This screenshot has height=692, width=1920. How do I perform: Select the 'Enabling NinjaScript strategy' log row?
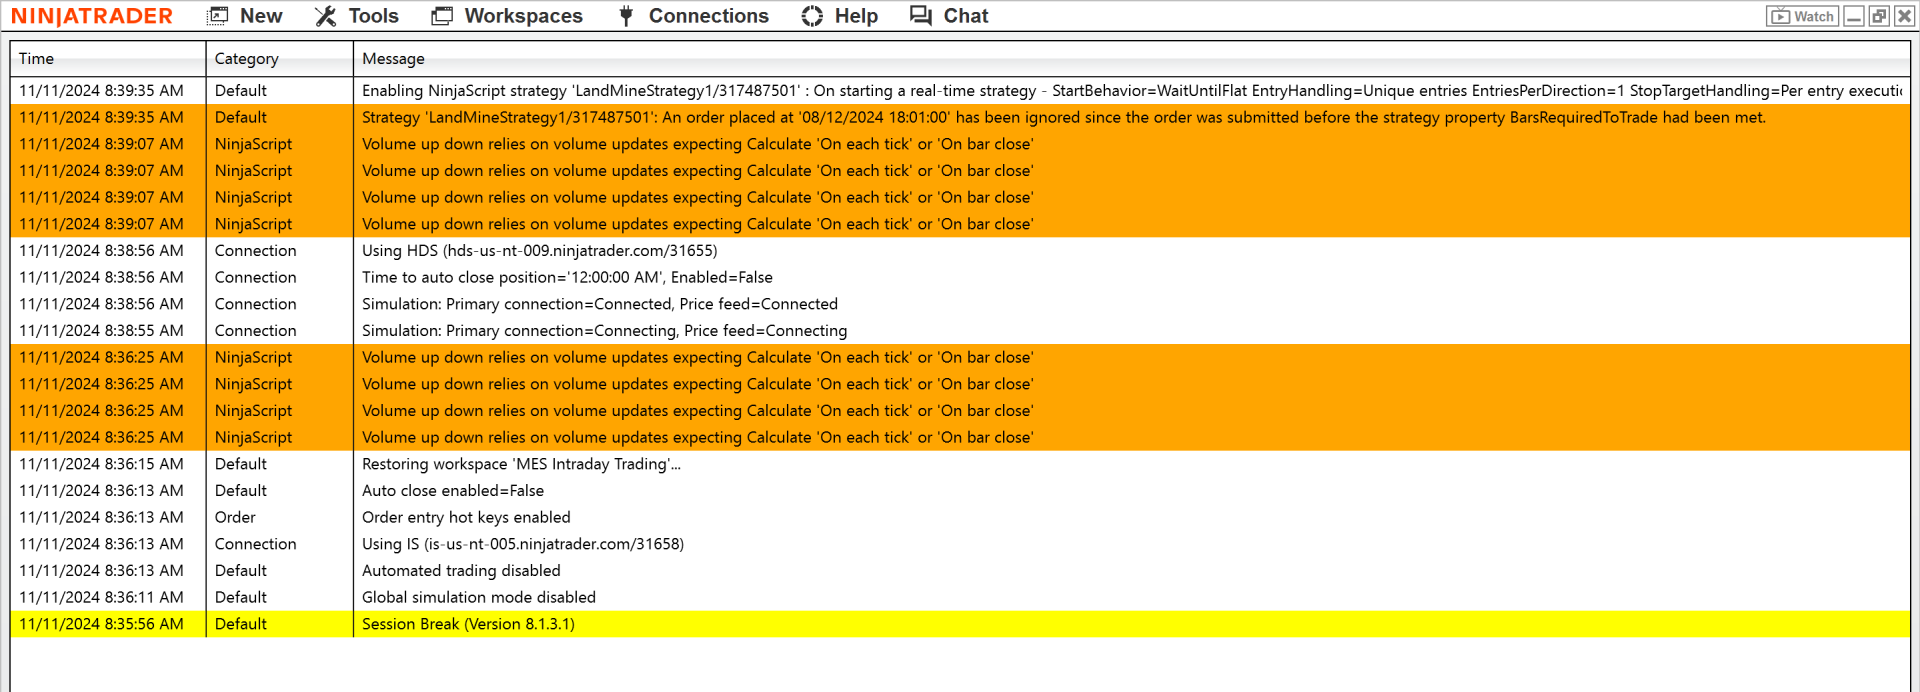(960, 91)
